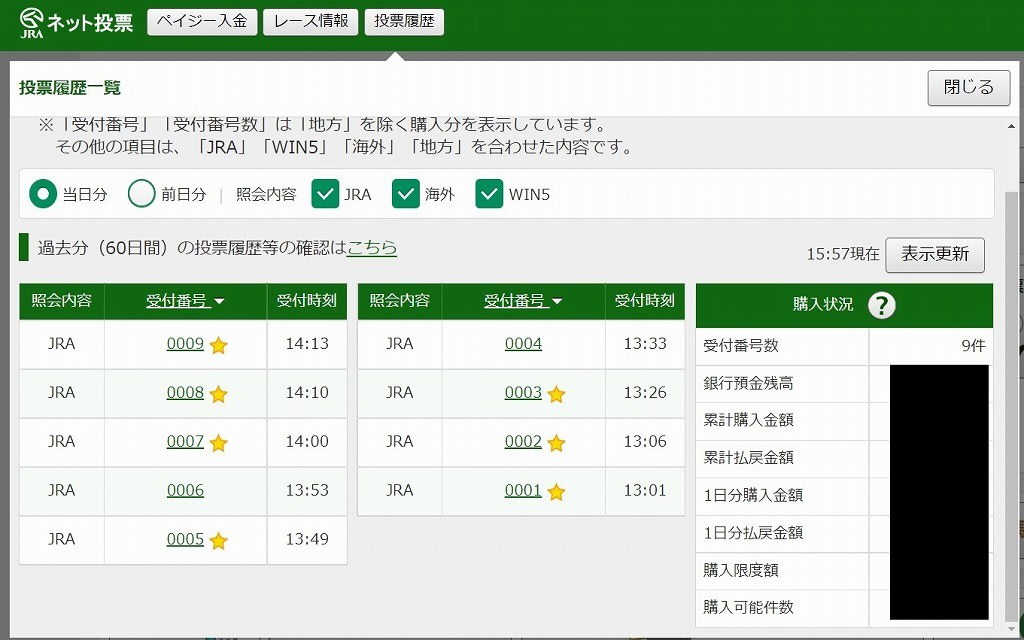Image resolution: width=1024 pixels, height=640 pixels.
Task: Open receipt number 0009
Action: 185,344
